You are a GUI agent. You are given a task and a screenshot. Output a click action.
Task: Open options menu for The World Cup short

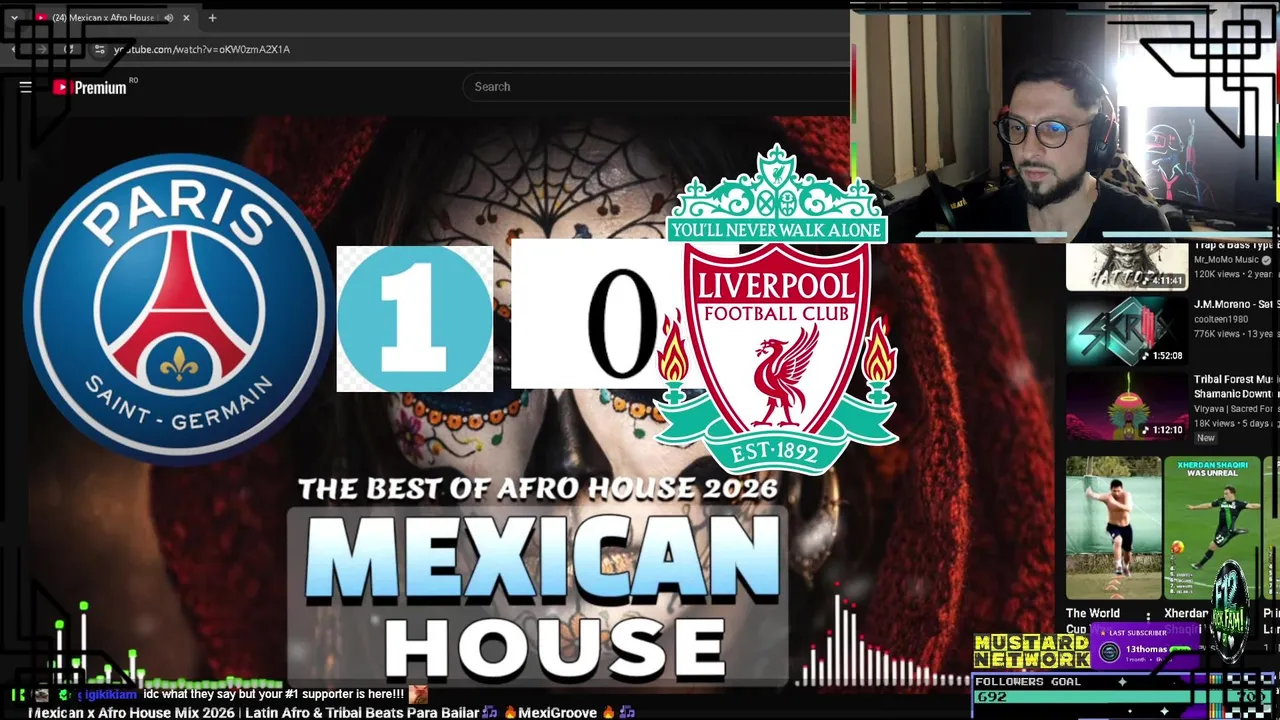click(x=1148, y=616)
